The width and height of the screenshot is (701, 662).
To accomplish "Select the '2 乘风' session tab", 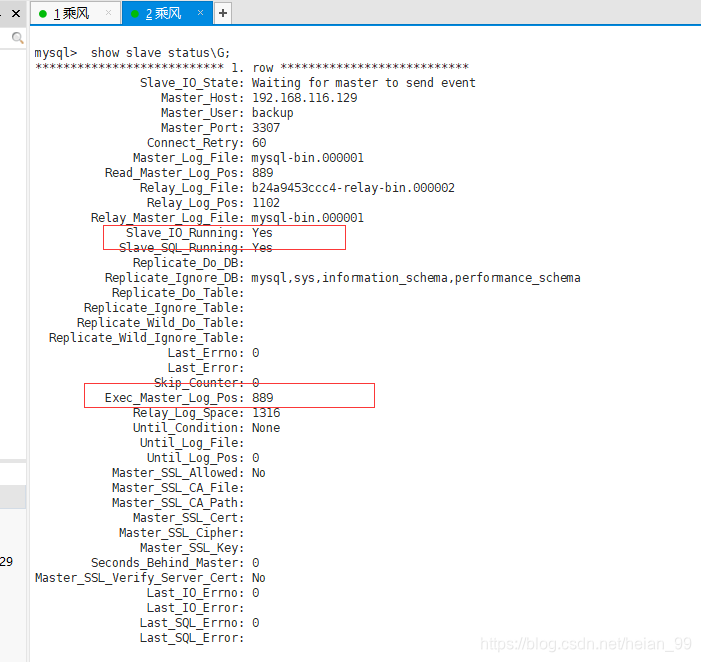I will point(167,13).
